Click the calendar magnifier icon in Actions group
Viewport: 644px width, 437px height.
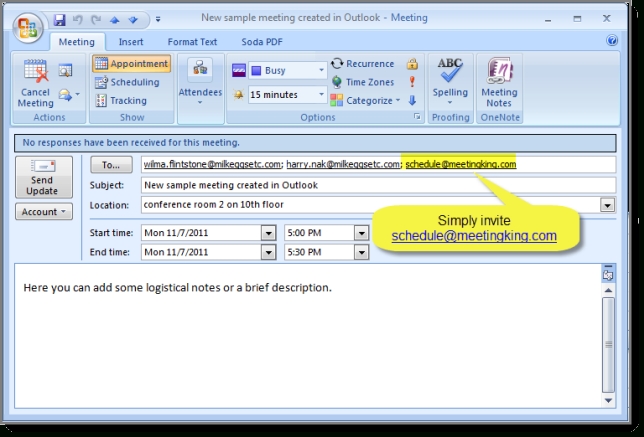tap(65, 70)
